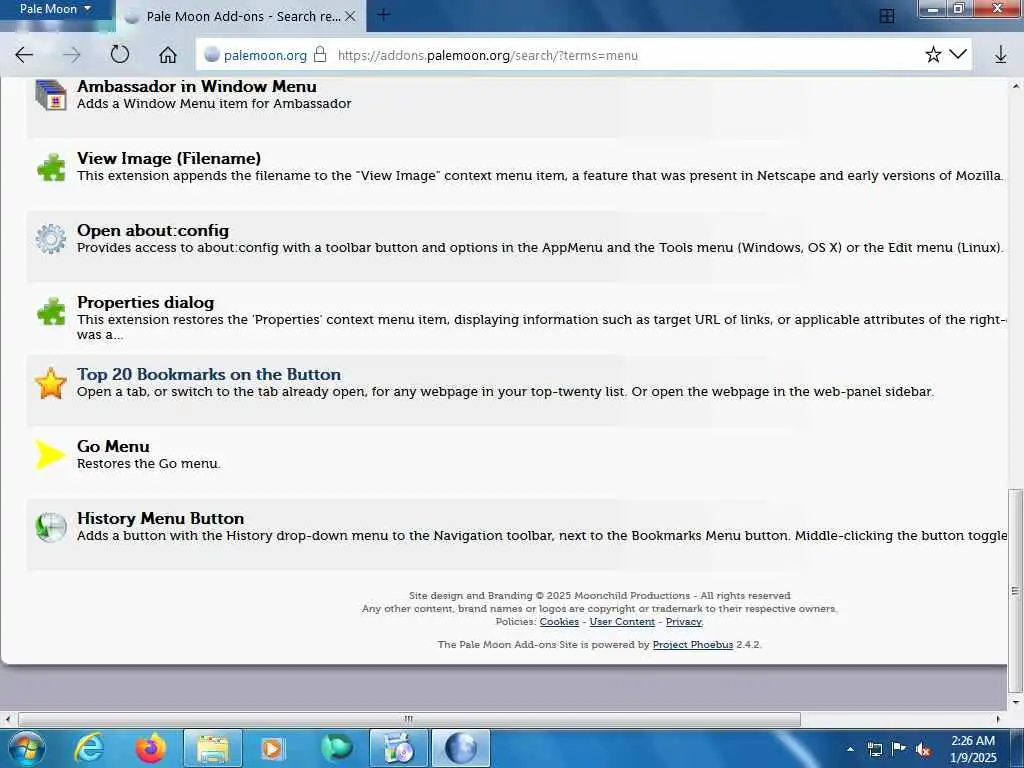The image size is (1024, 768).
Task: Click the green bird taskbar icon
Action: [x=336, y=748]
